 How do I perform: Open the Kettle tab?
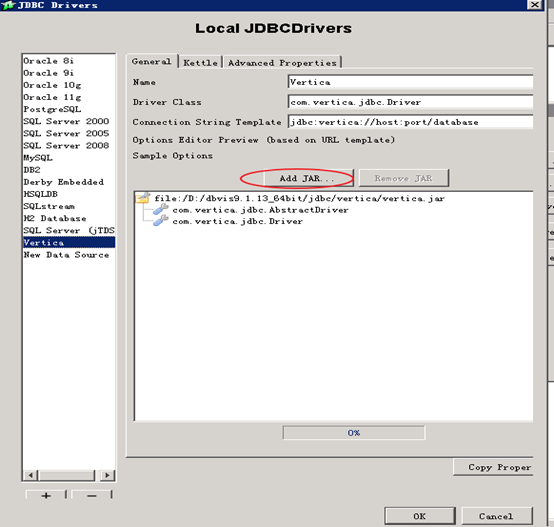[x=200, y=63]
